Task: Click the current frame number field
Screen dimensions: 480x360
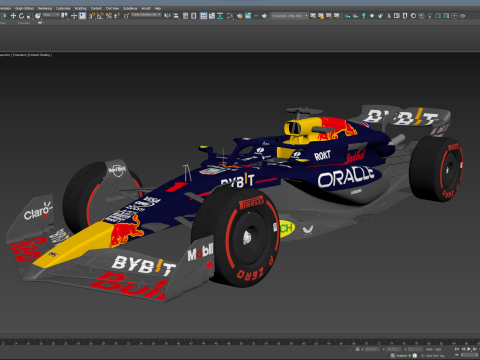Action: coord(469,355)
